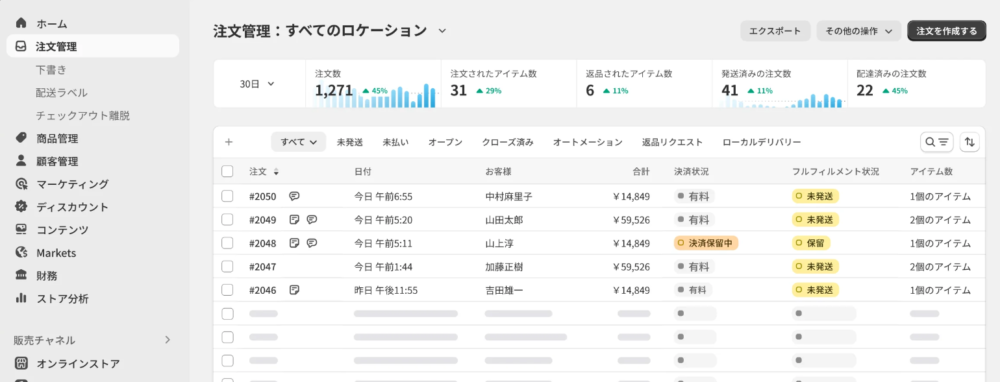Switch to the 返品リクエスト tab
1000x382 pixels.
tap(672, 142)
